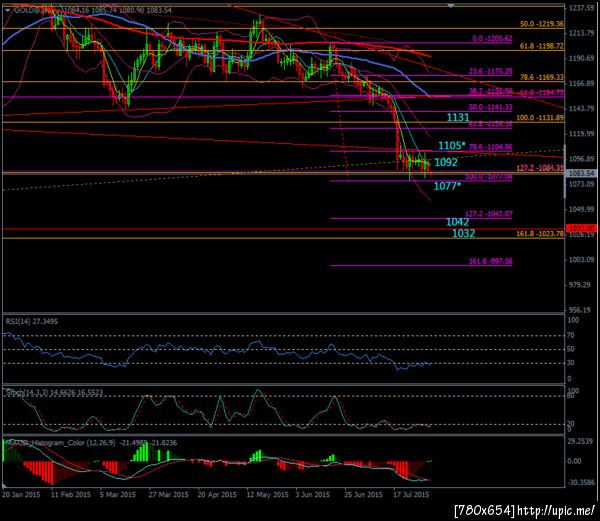Click the 12 May 2015 date label
The height and width of the screenshot is (521, 600).
point(267,494)
